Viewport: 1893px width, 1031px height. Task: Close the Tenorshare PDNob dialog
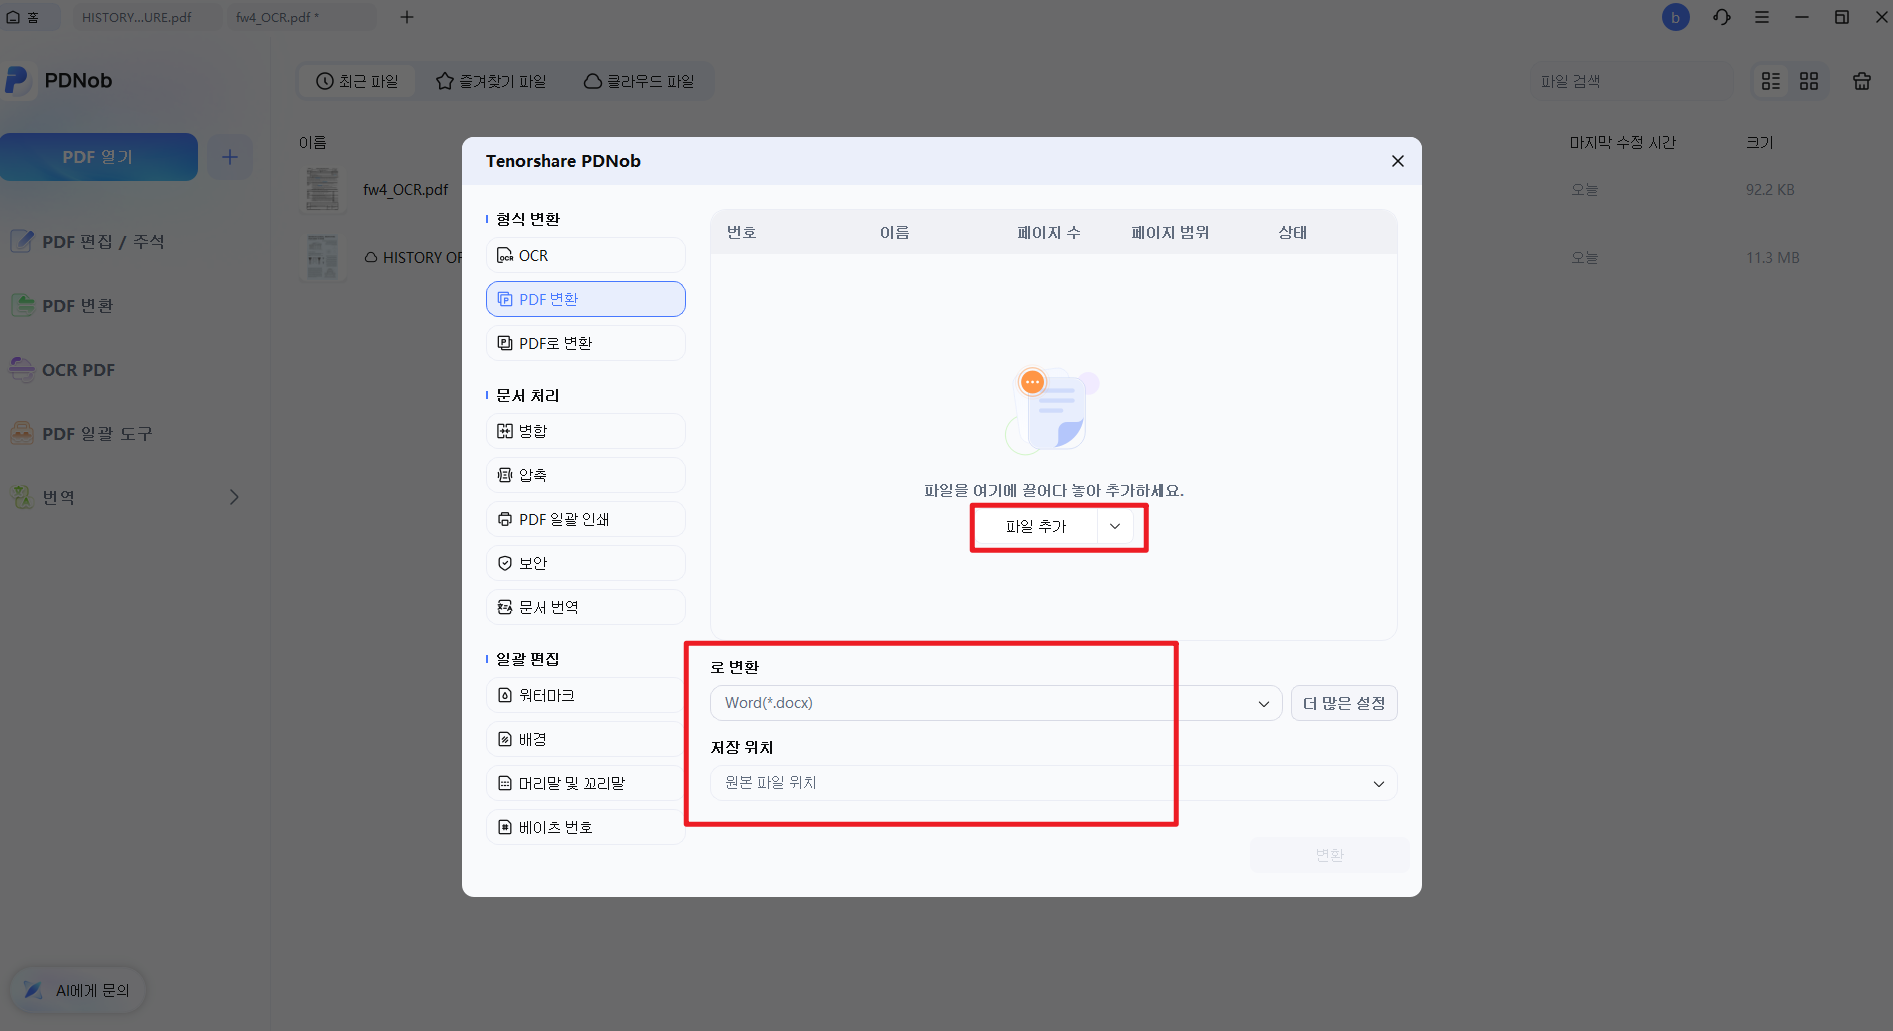(1398, 161)
